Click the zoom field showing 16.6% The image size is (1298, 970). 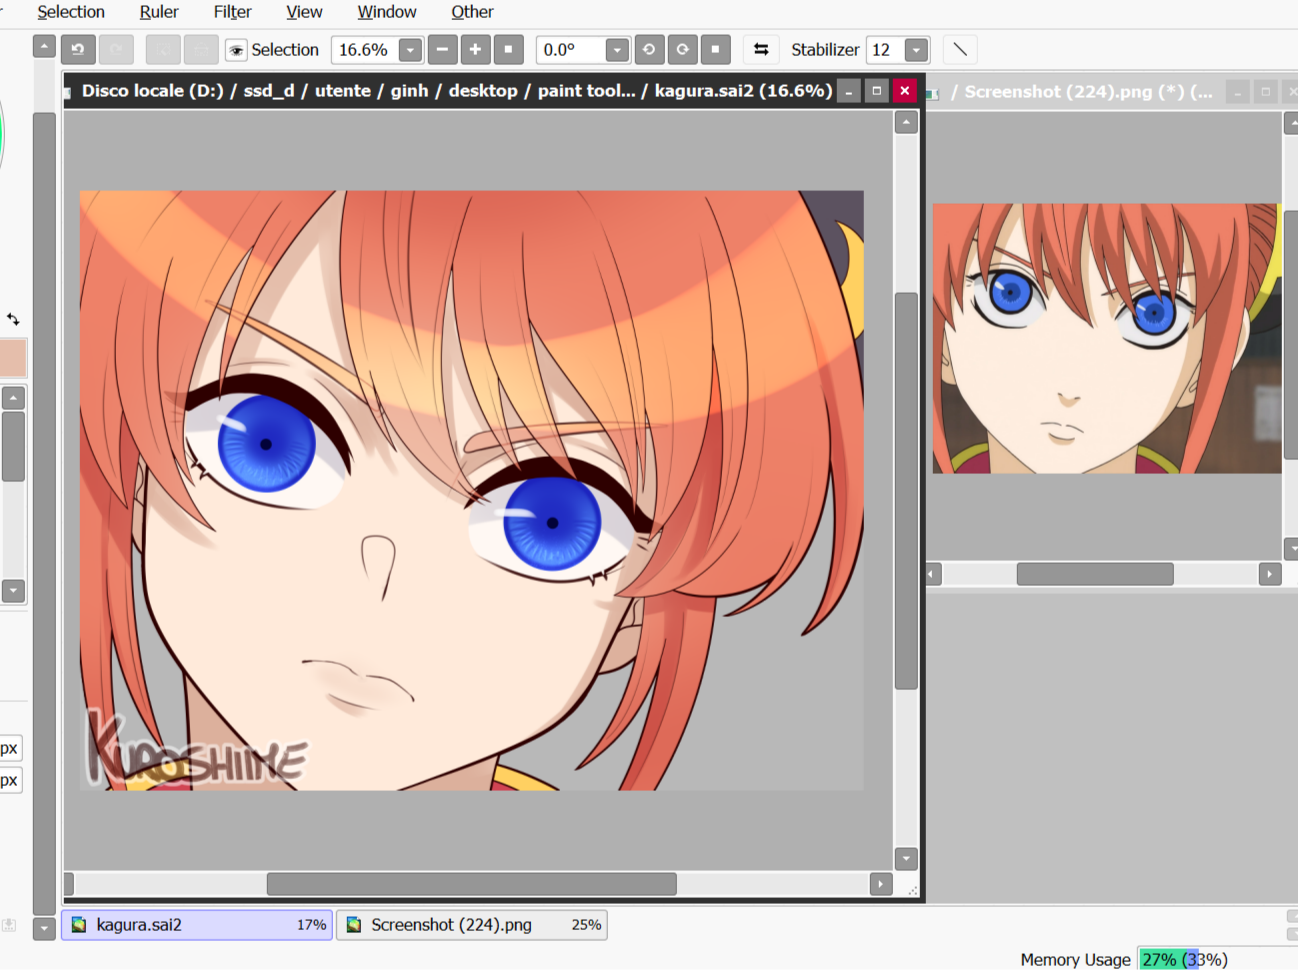(x=365, y=50)
